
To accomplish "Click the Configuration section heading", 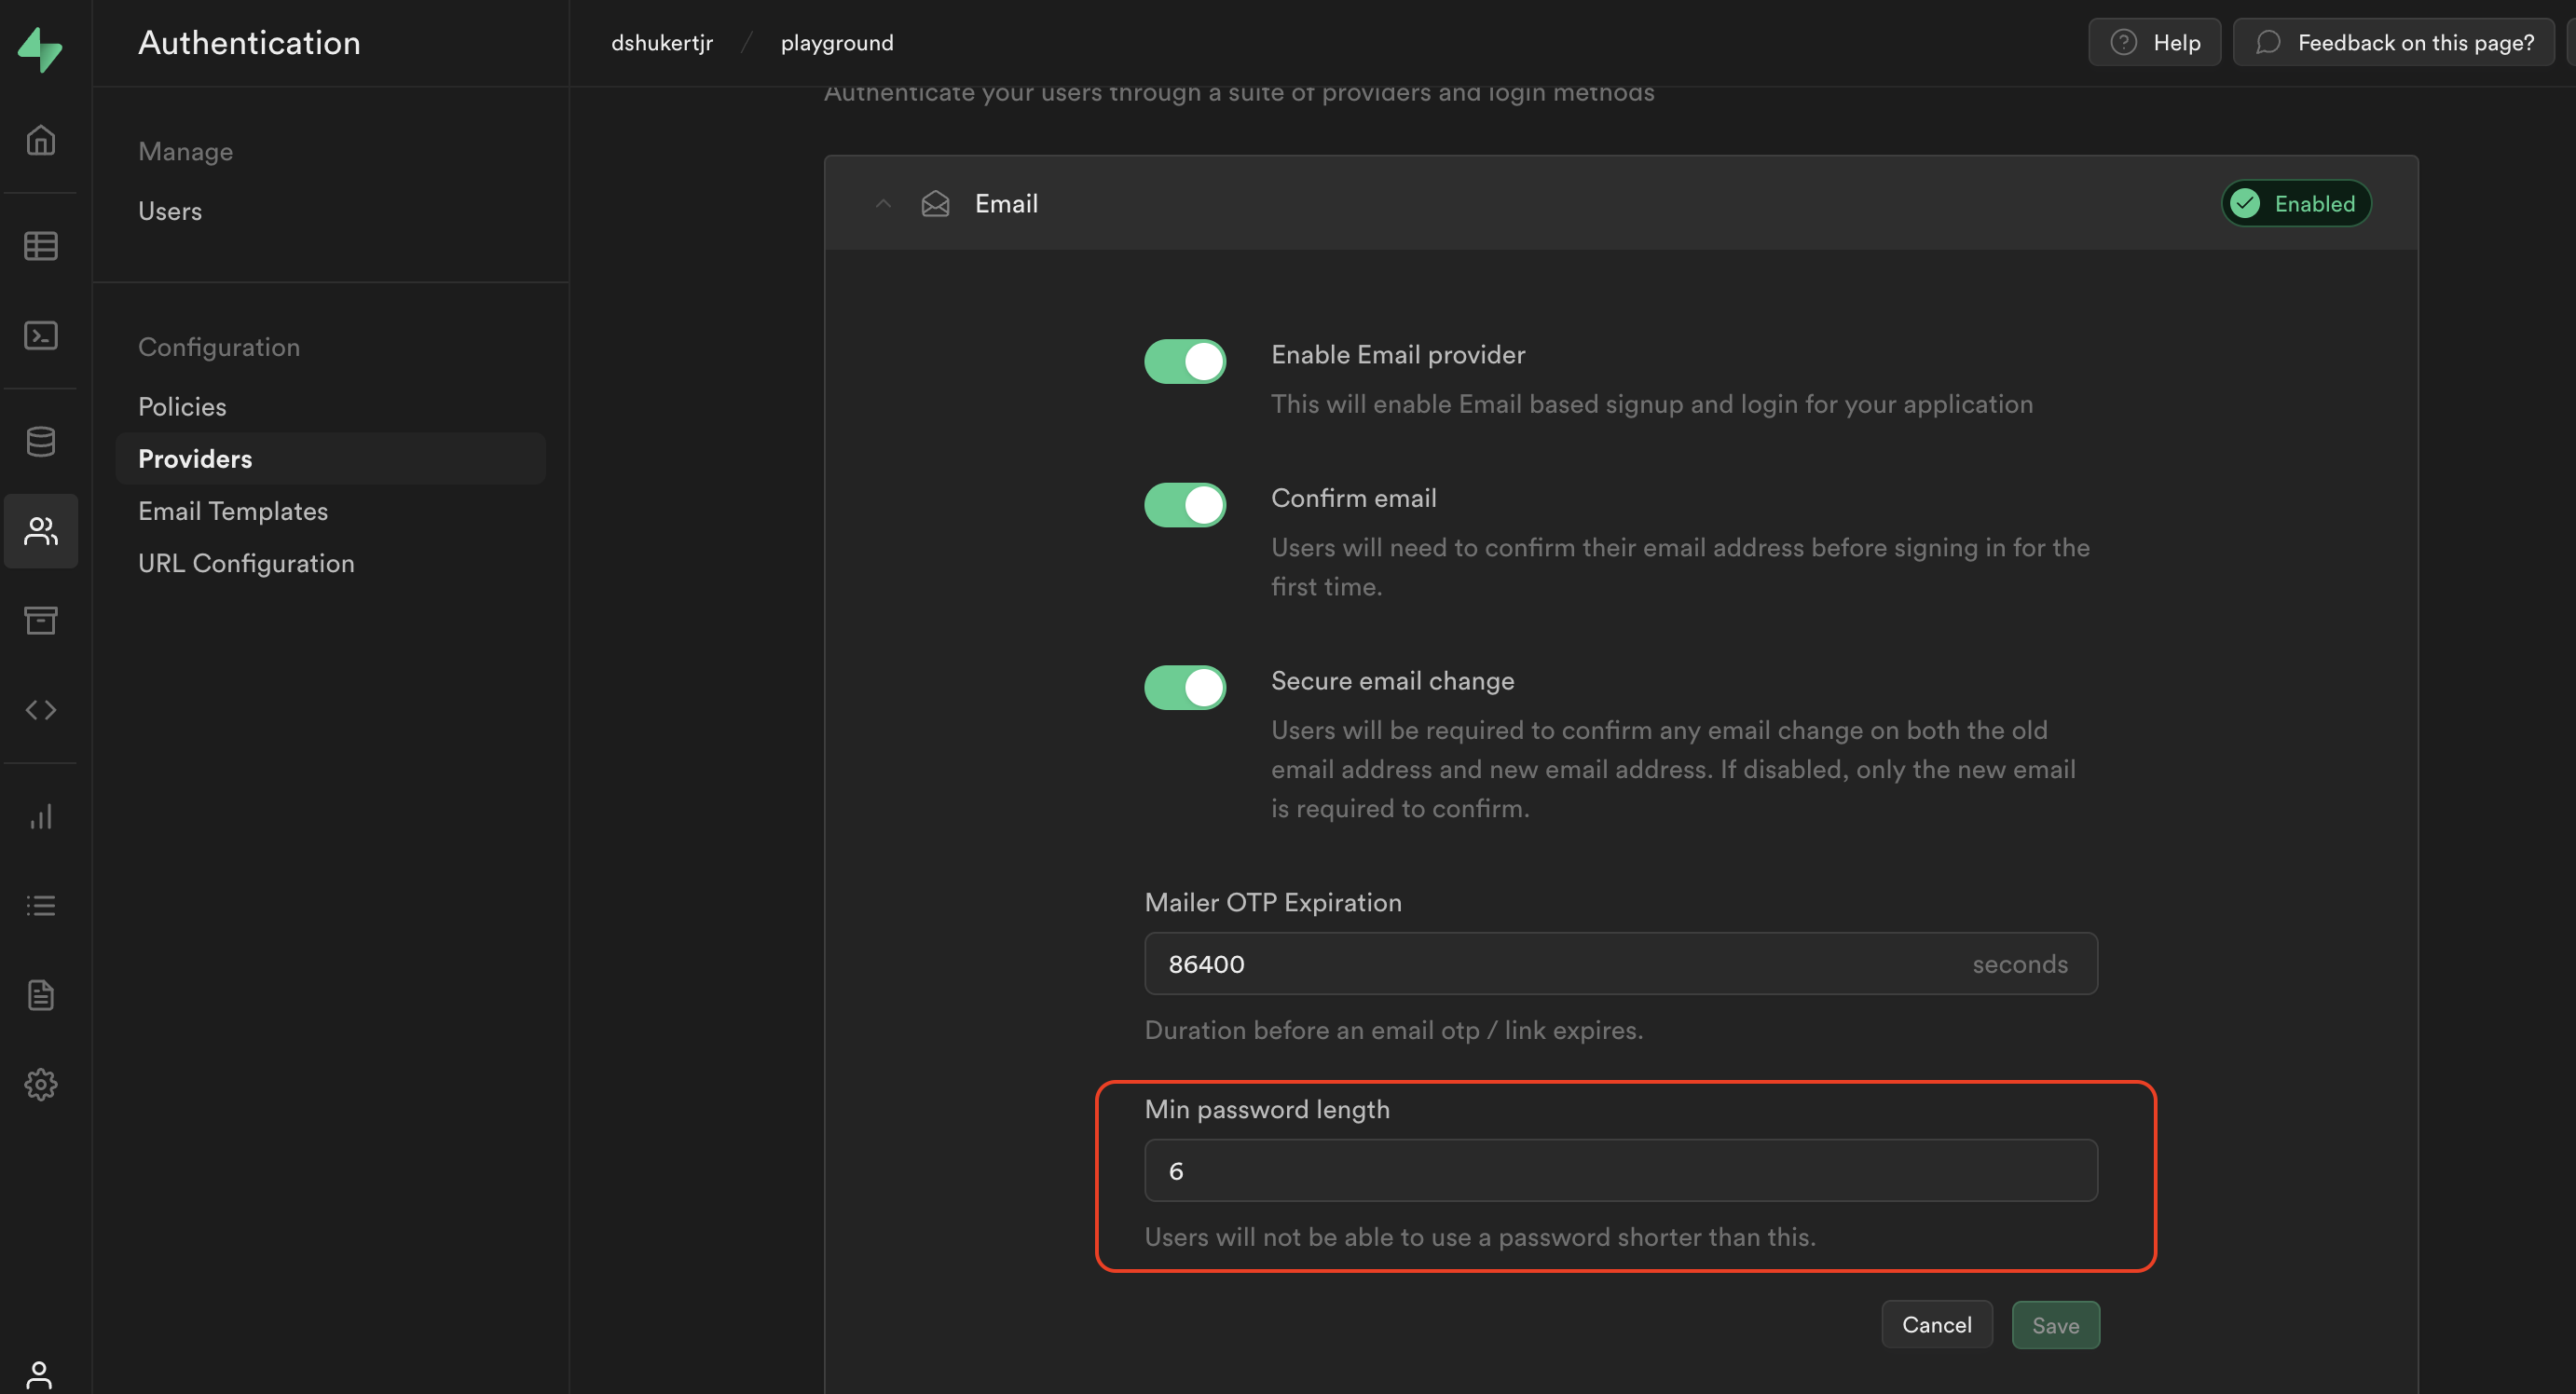I will point(218,347).
